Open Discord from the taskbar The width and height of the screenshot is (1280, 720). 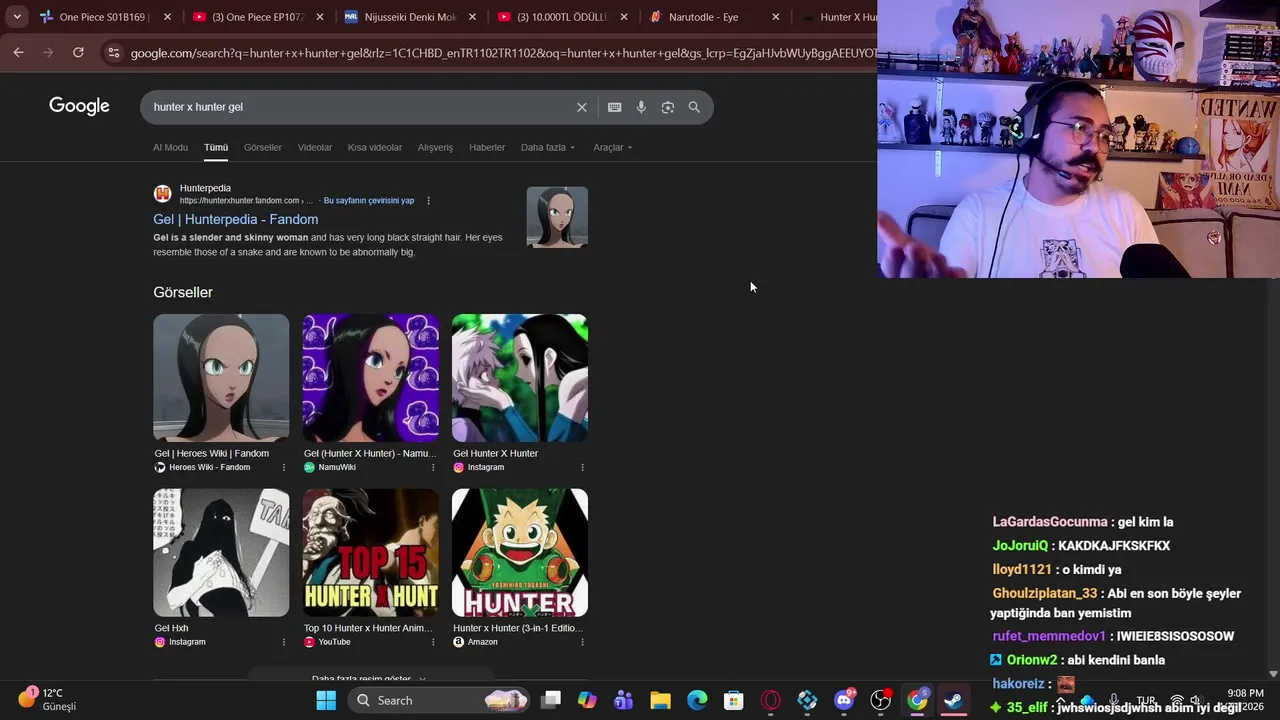(844, 700)
